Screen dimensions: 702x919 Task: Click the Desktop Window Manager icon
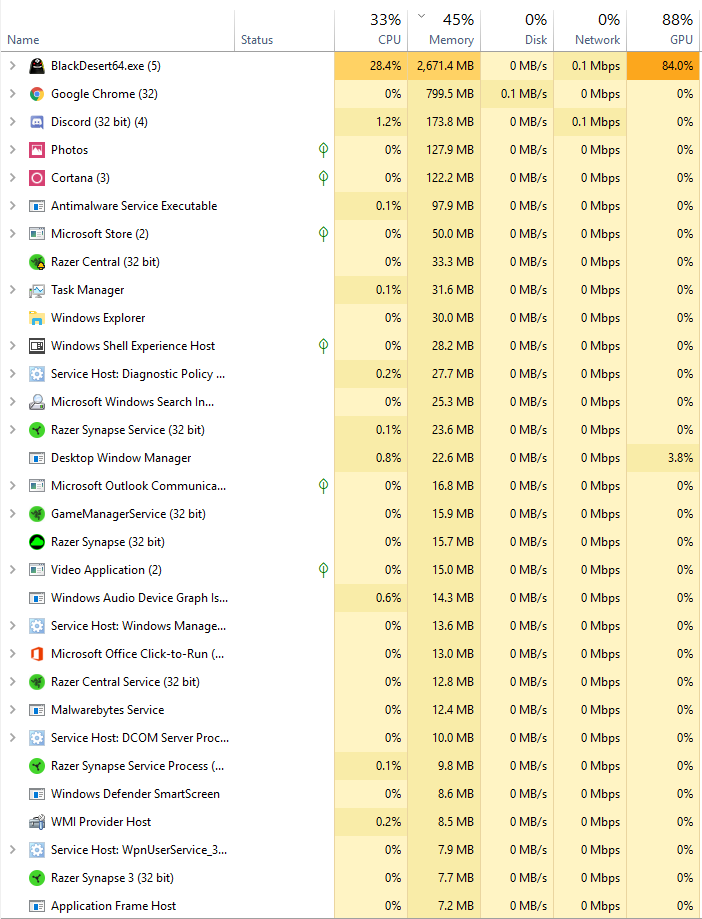click(x=37, y=458)
